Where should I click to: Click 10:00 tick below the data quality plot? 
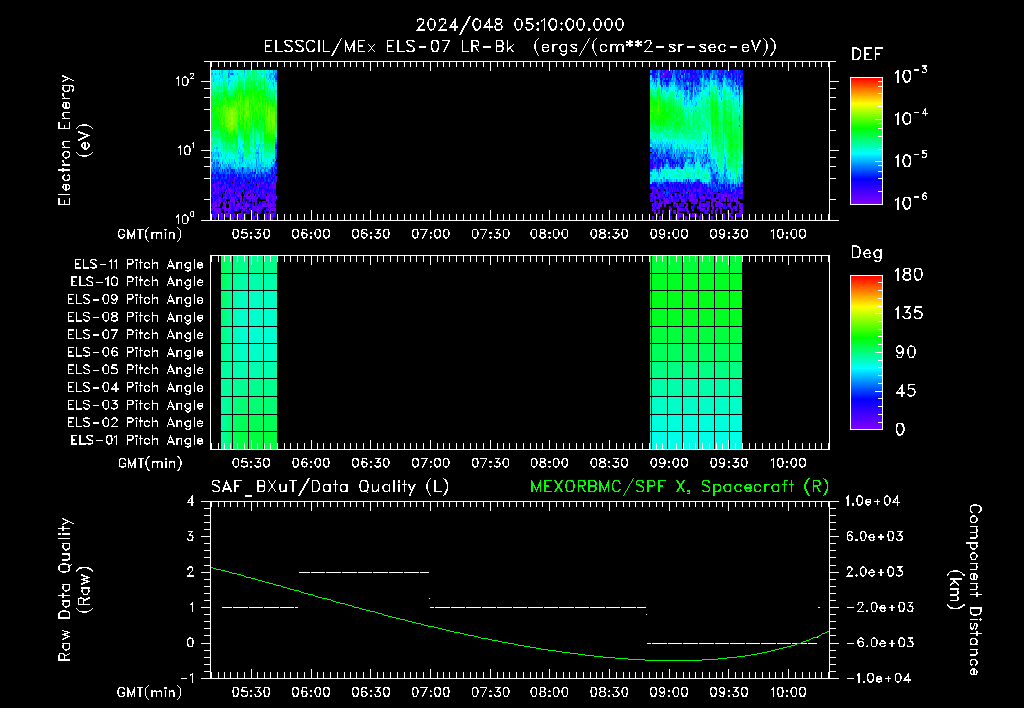(x=788, y=692)
